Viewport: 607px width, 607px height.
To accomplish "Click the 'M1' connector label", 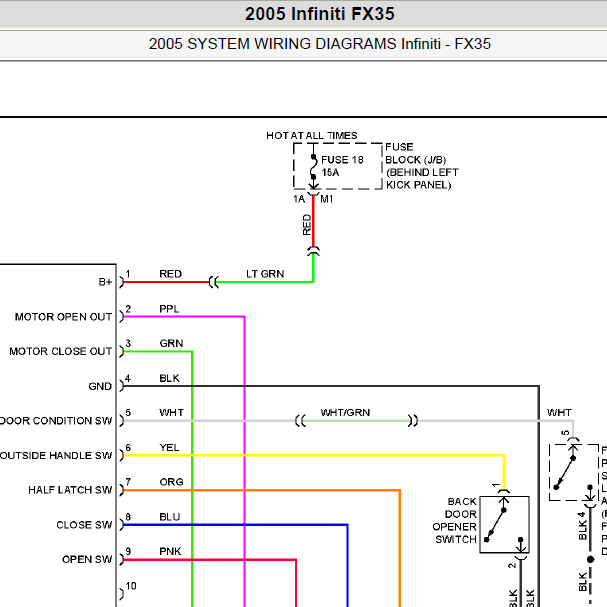I will pos(326,199).
